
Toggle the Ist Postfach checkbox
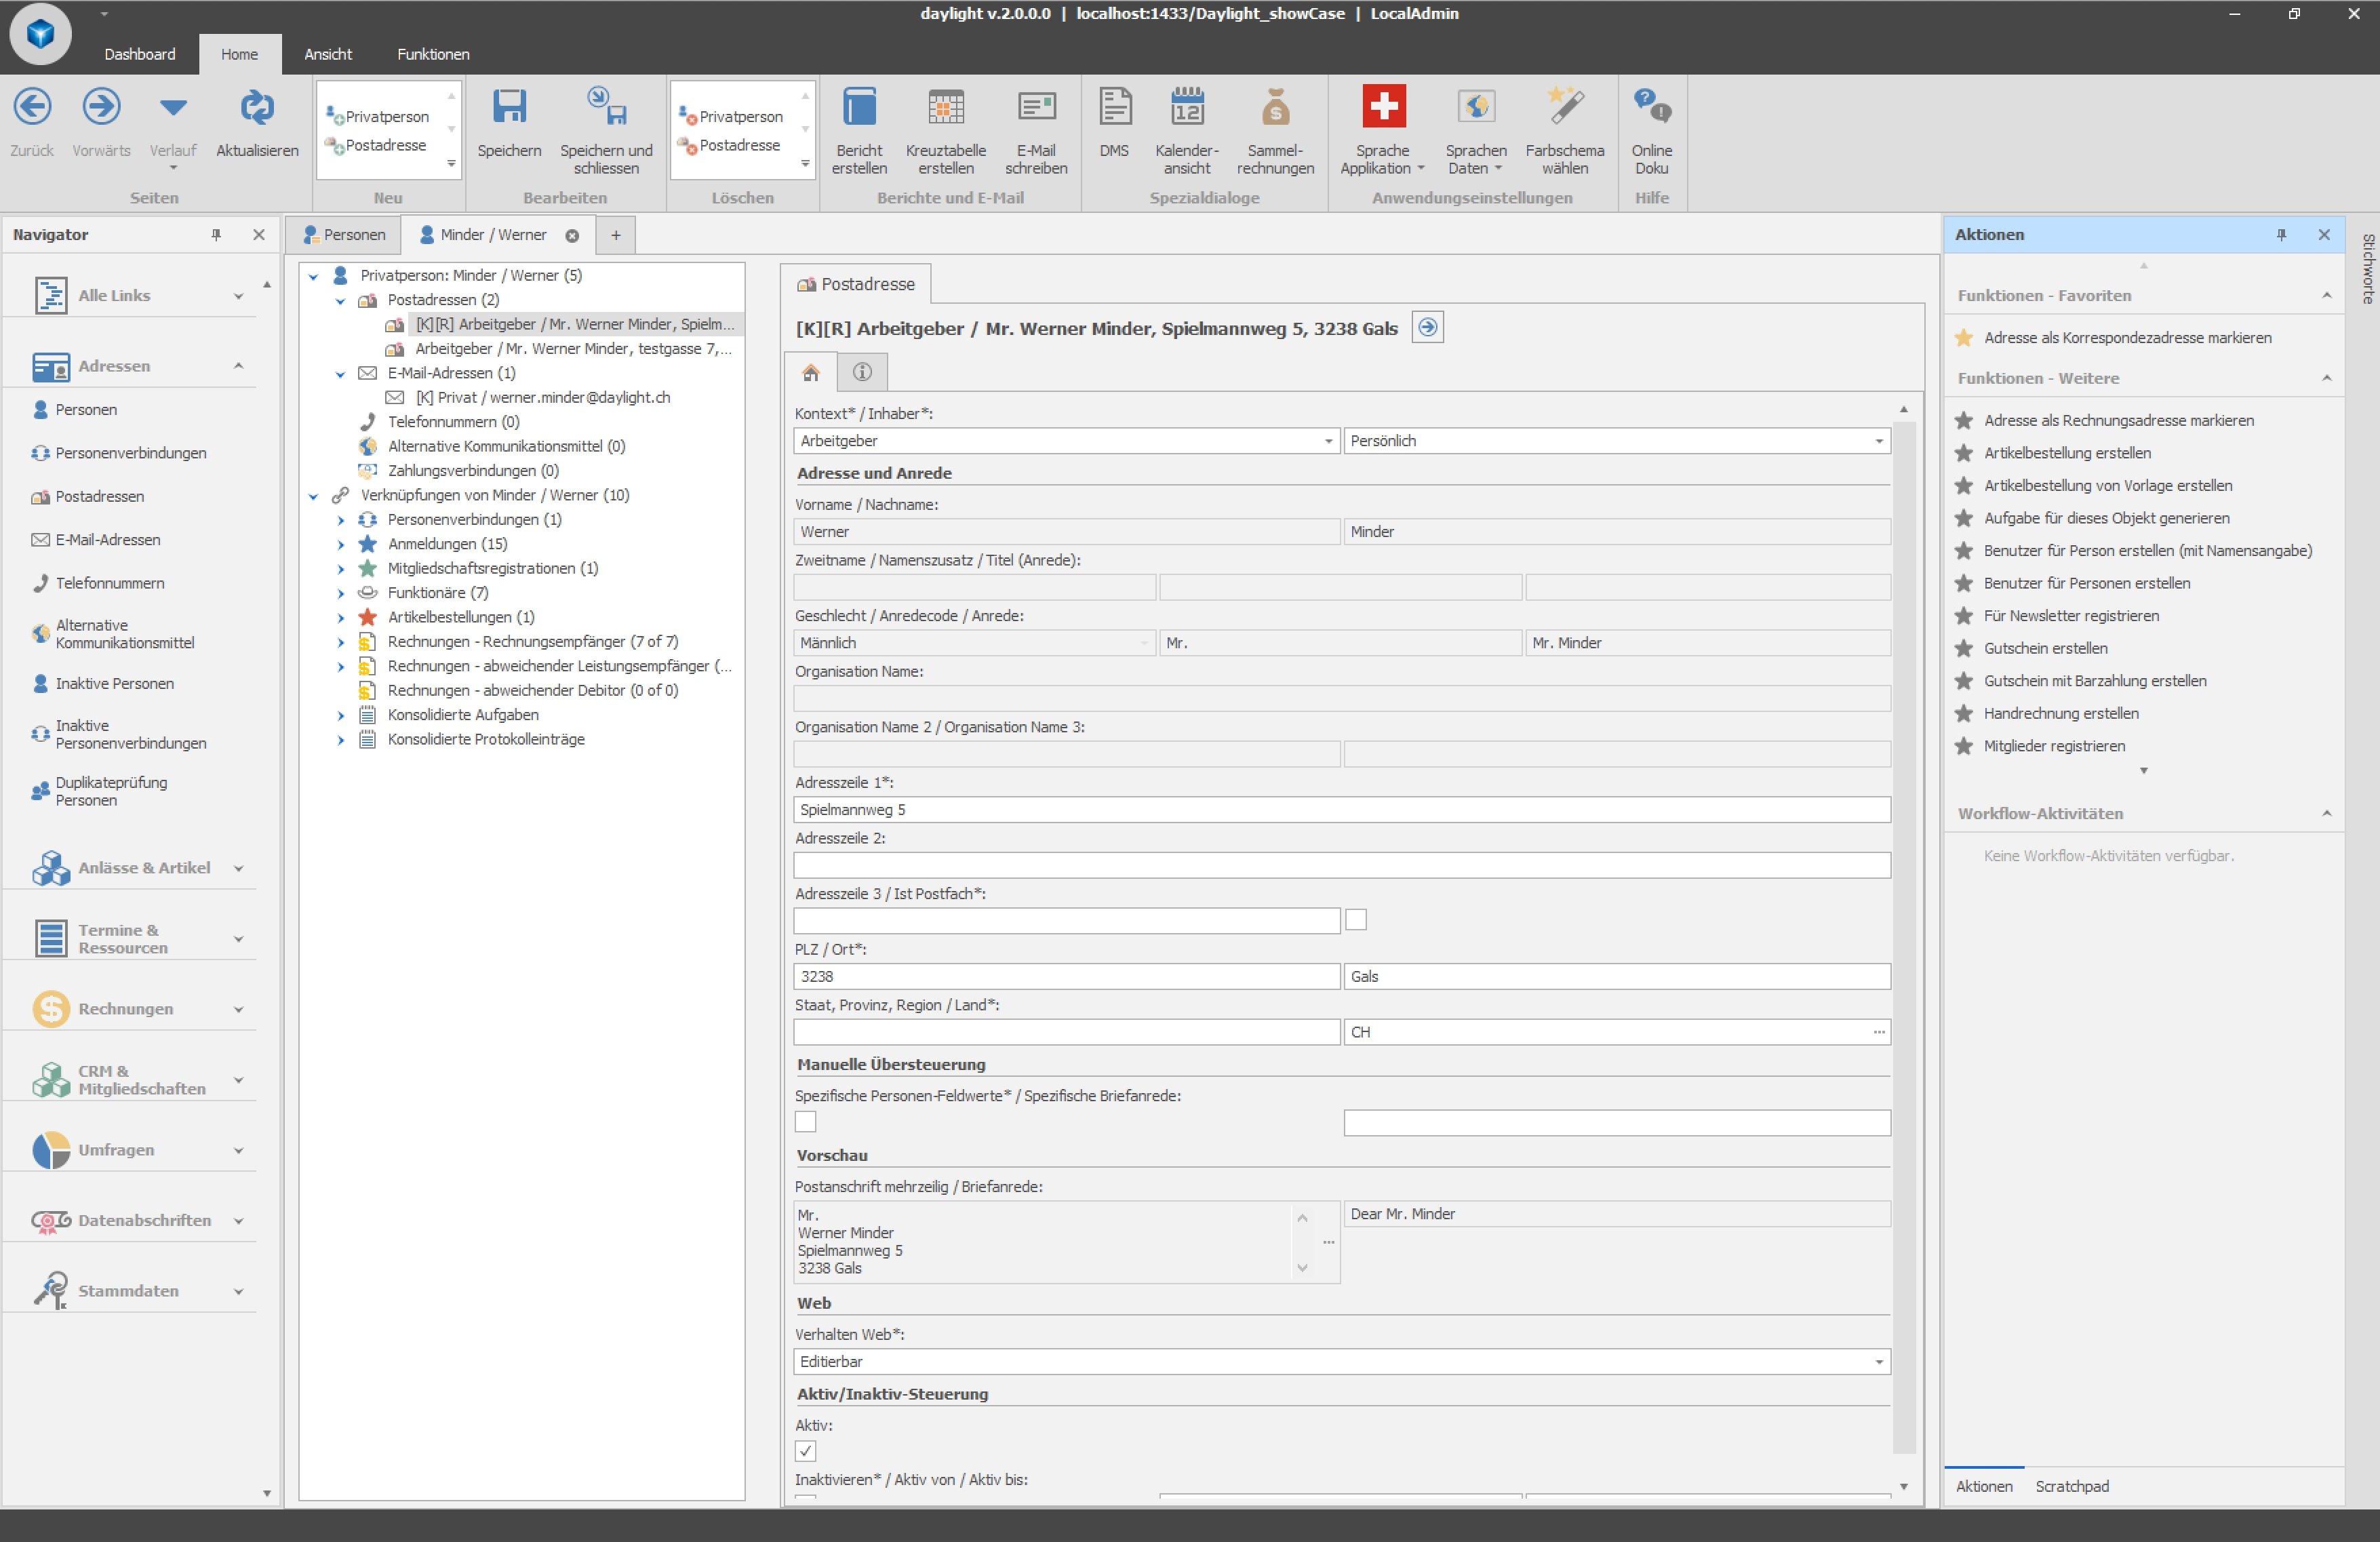(x=1356, y=920)
